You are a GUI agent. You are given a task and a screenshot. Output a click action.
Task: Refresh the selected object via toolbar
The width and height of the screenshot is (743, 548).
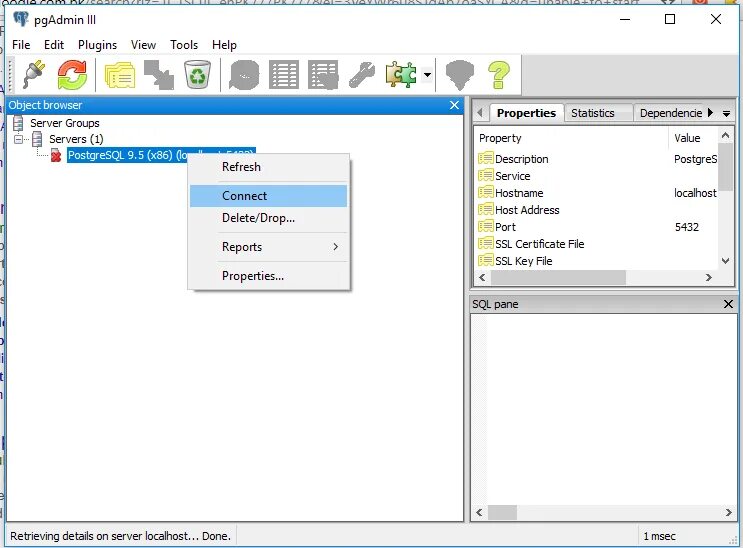(72, 74)
